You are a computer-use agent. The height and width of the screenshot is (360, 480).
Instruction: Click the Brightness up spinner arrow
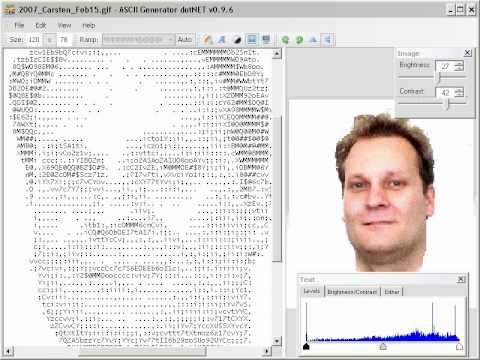point(459,64)
